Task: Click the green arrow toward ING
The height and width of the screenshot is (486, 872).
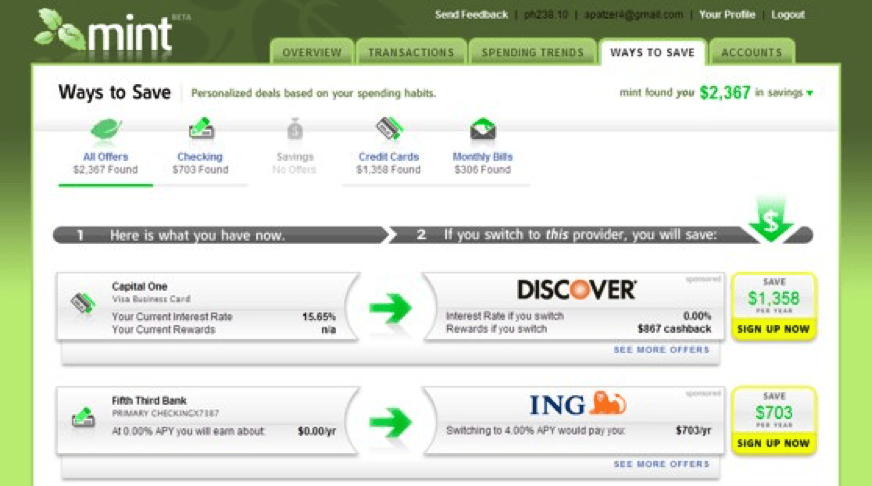Action: tap(390, 423)
